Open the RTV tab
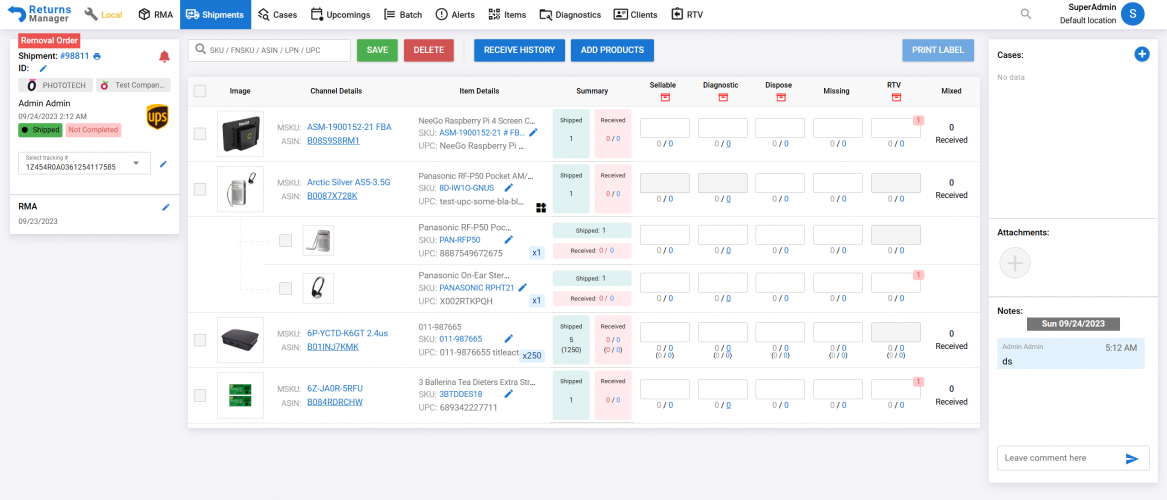Image resolution: width=1167 pixels, height=500 pixels. click(x=686, y=14)
